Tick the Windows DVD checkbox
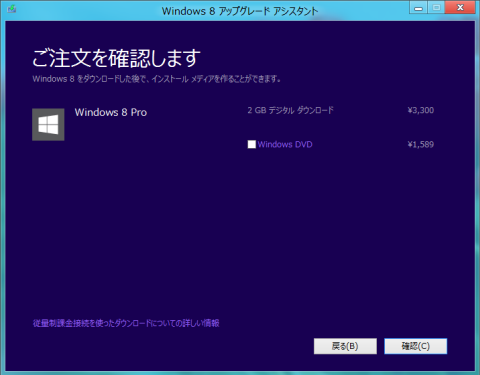The height and width of the screenshot is (375, 480). [x=252, y=144]
